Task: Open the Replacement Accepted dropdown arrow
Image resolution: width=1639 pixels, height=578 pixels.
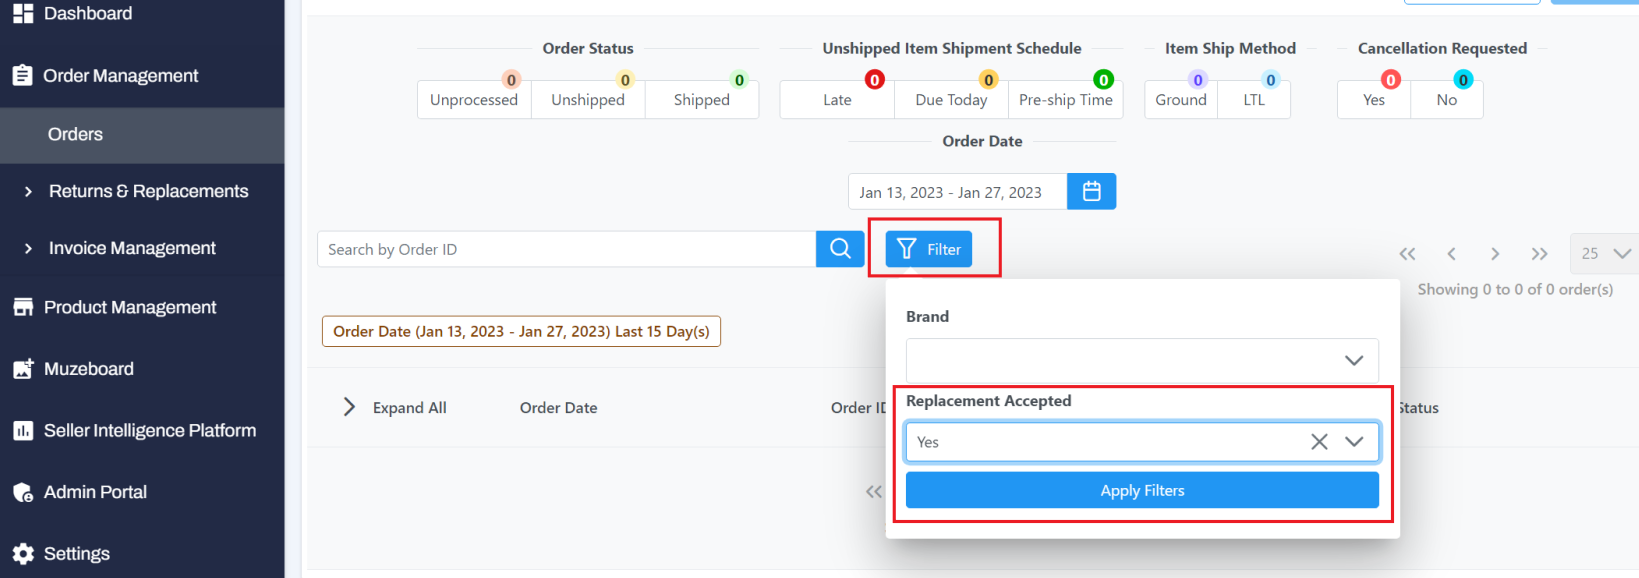Action: point(1354,442)
